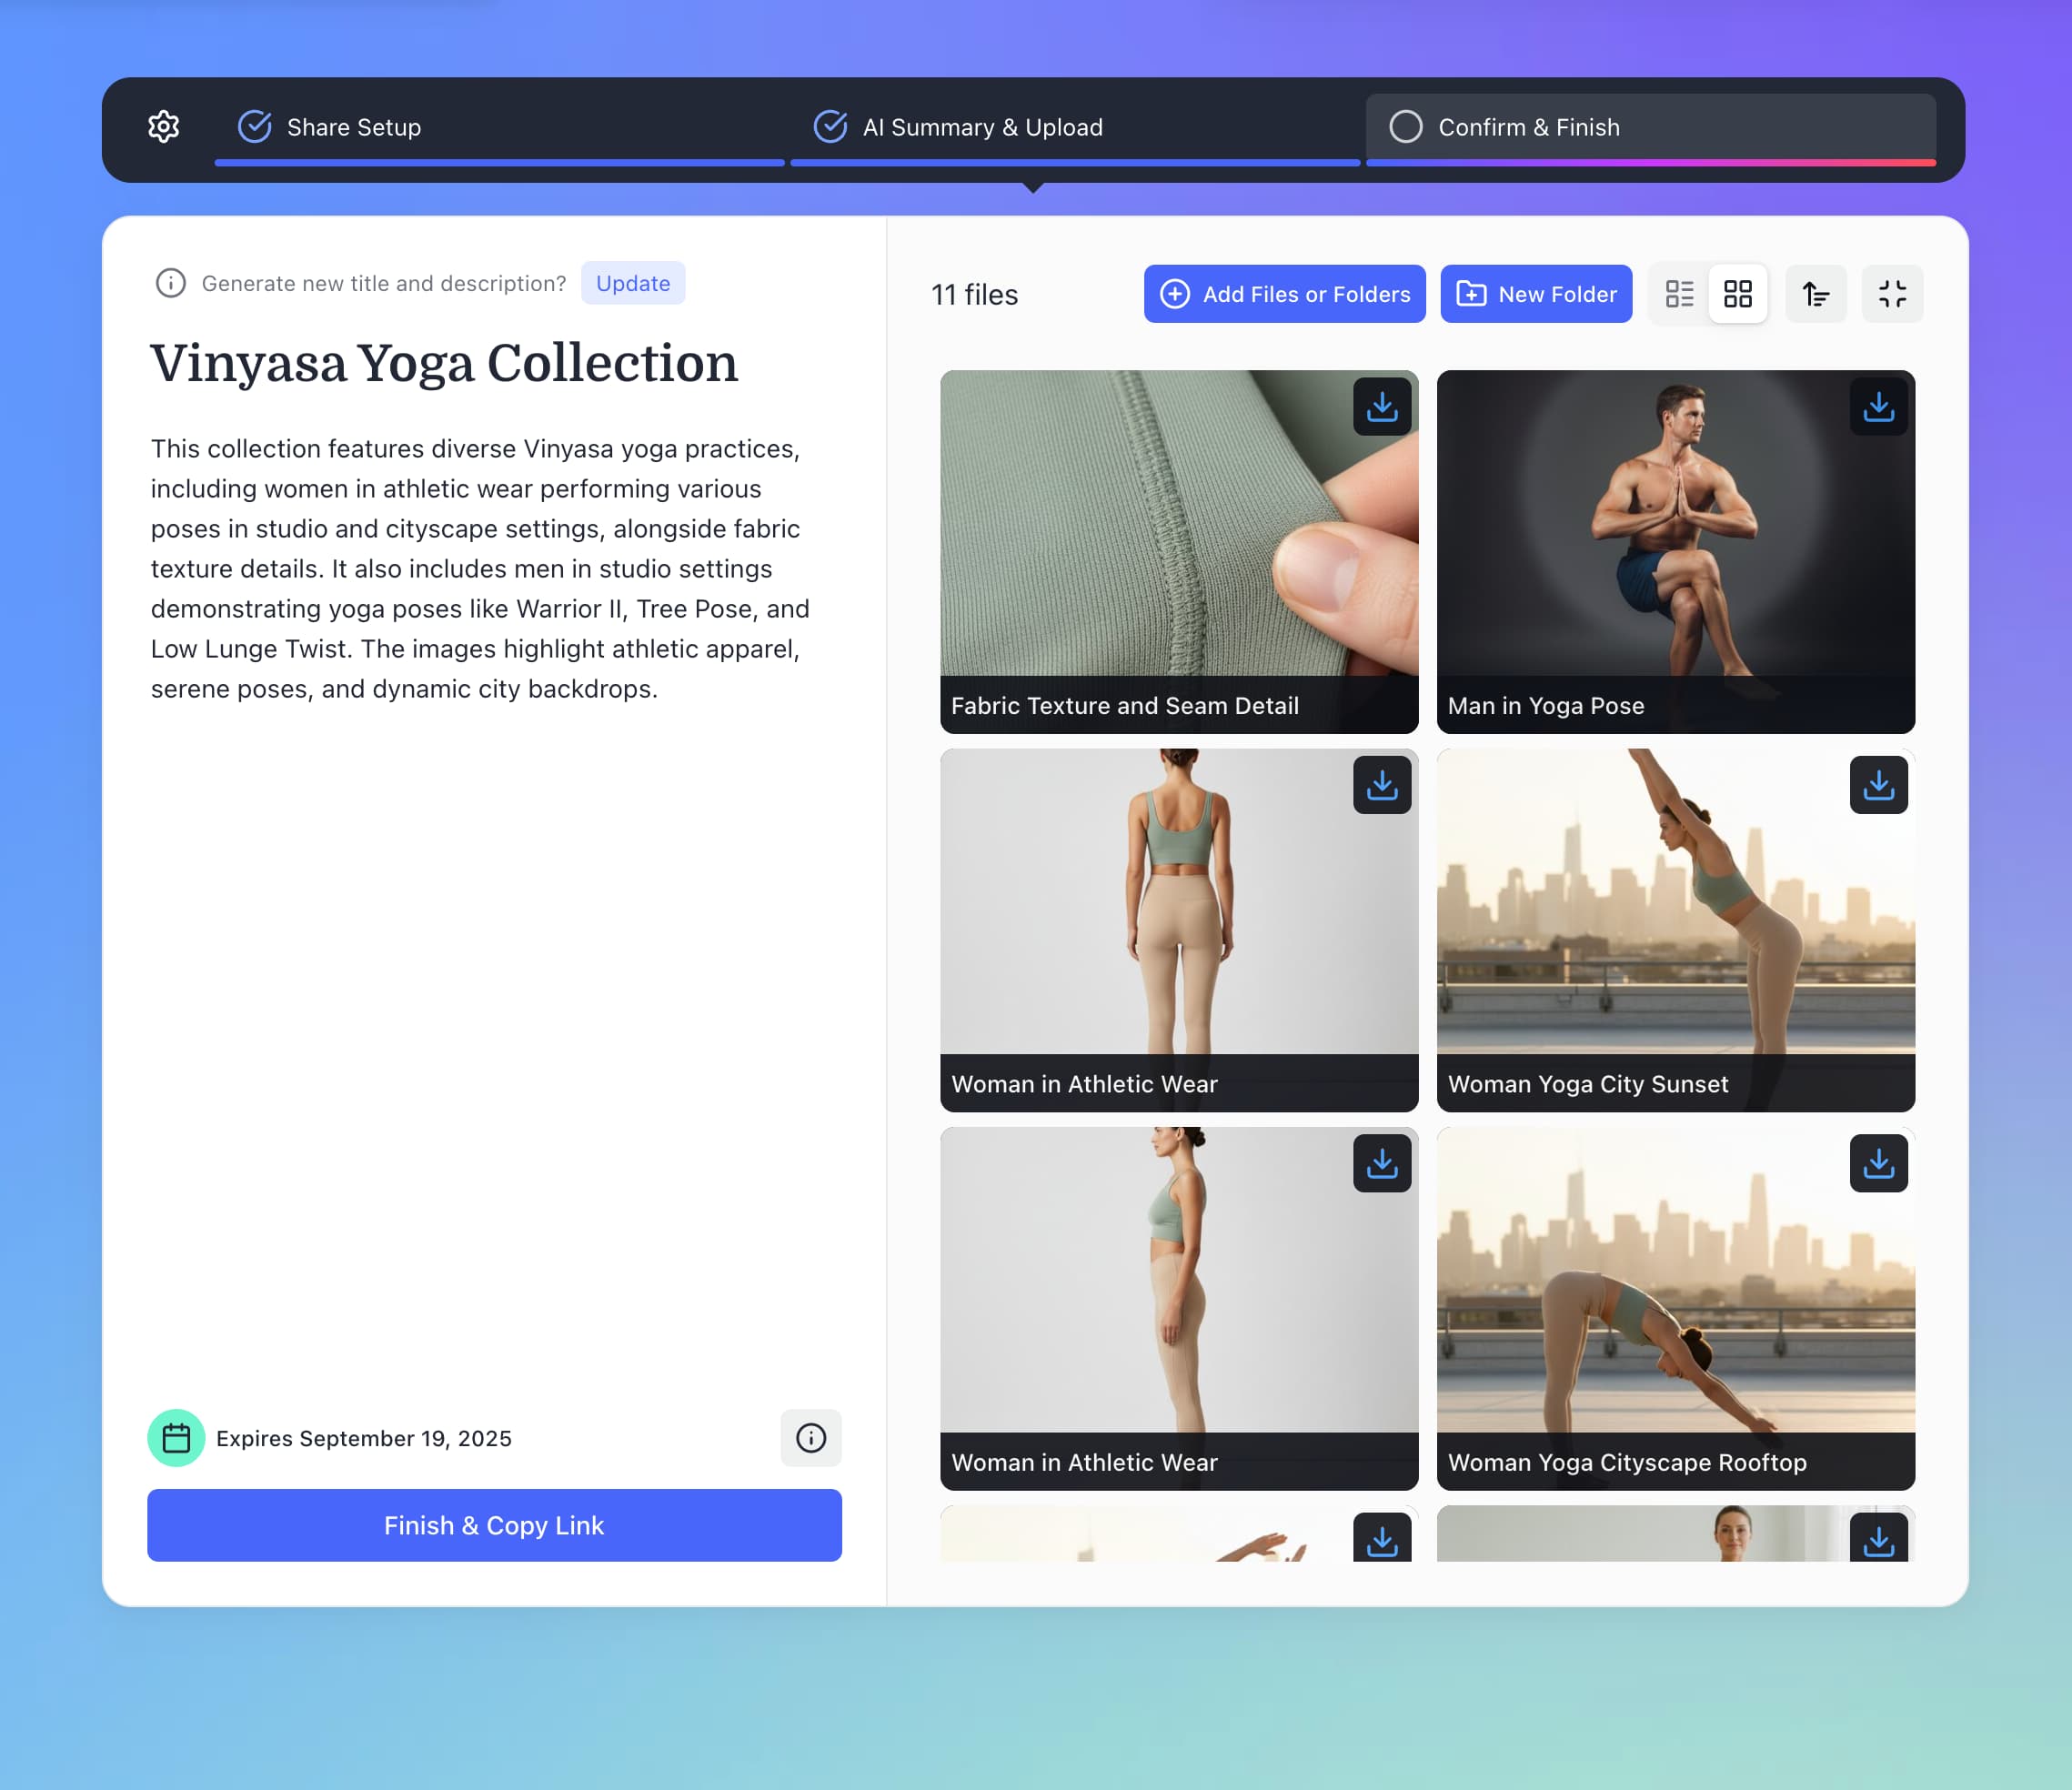Click info icon beside Generate new title
Viewport: 2072px width, 1790px height.
pos(171,283)
